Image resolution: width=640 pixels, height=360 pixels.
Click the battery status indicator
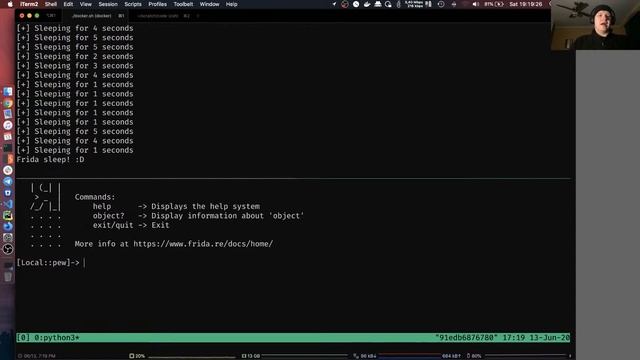point(494,4)
